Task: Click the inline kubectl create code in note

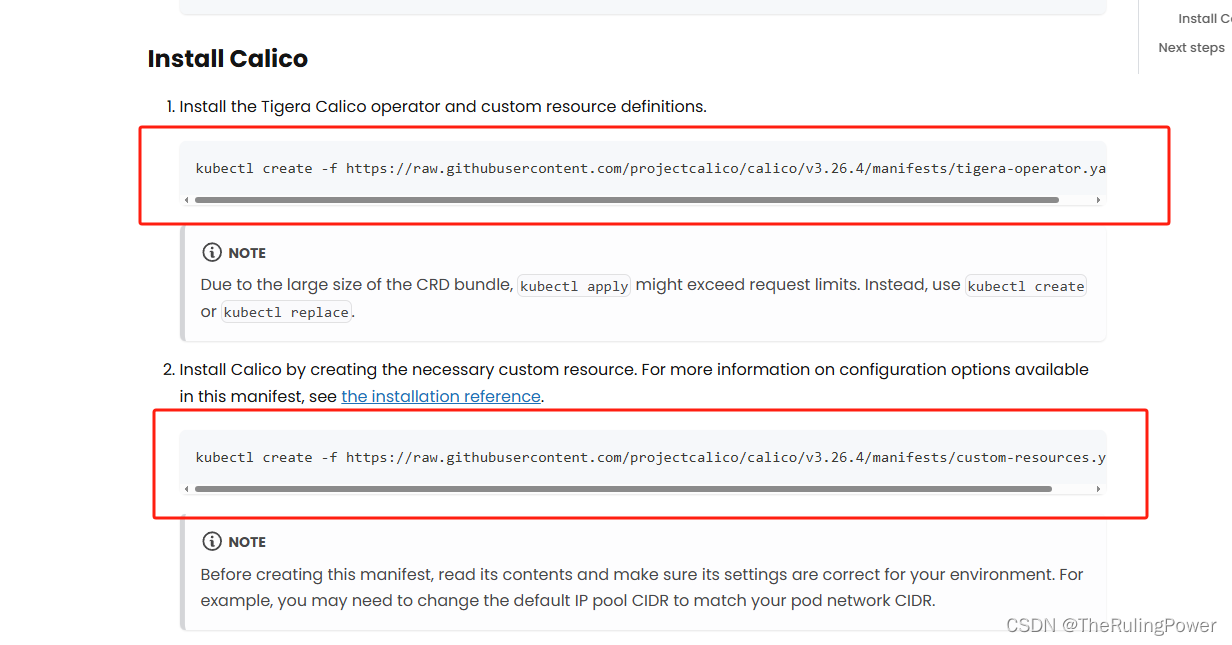Action: 1026,286
